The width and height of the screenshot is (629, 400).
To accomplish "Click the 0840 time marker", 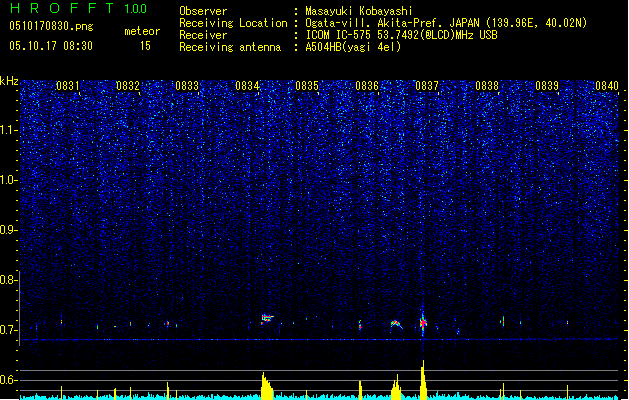I will click(607, 86).
